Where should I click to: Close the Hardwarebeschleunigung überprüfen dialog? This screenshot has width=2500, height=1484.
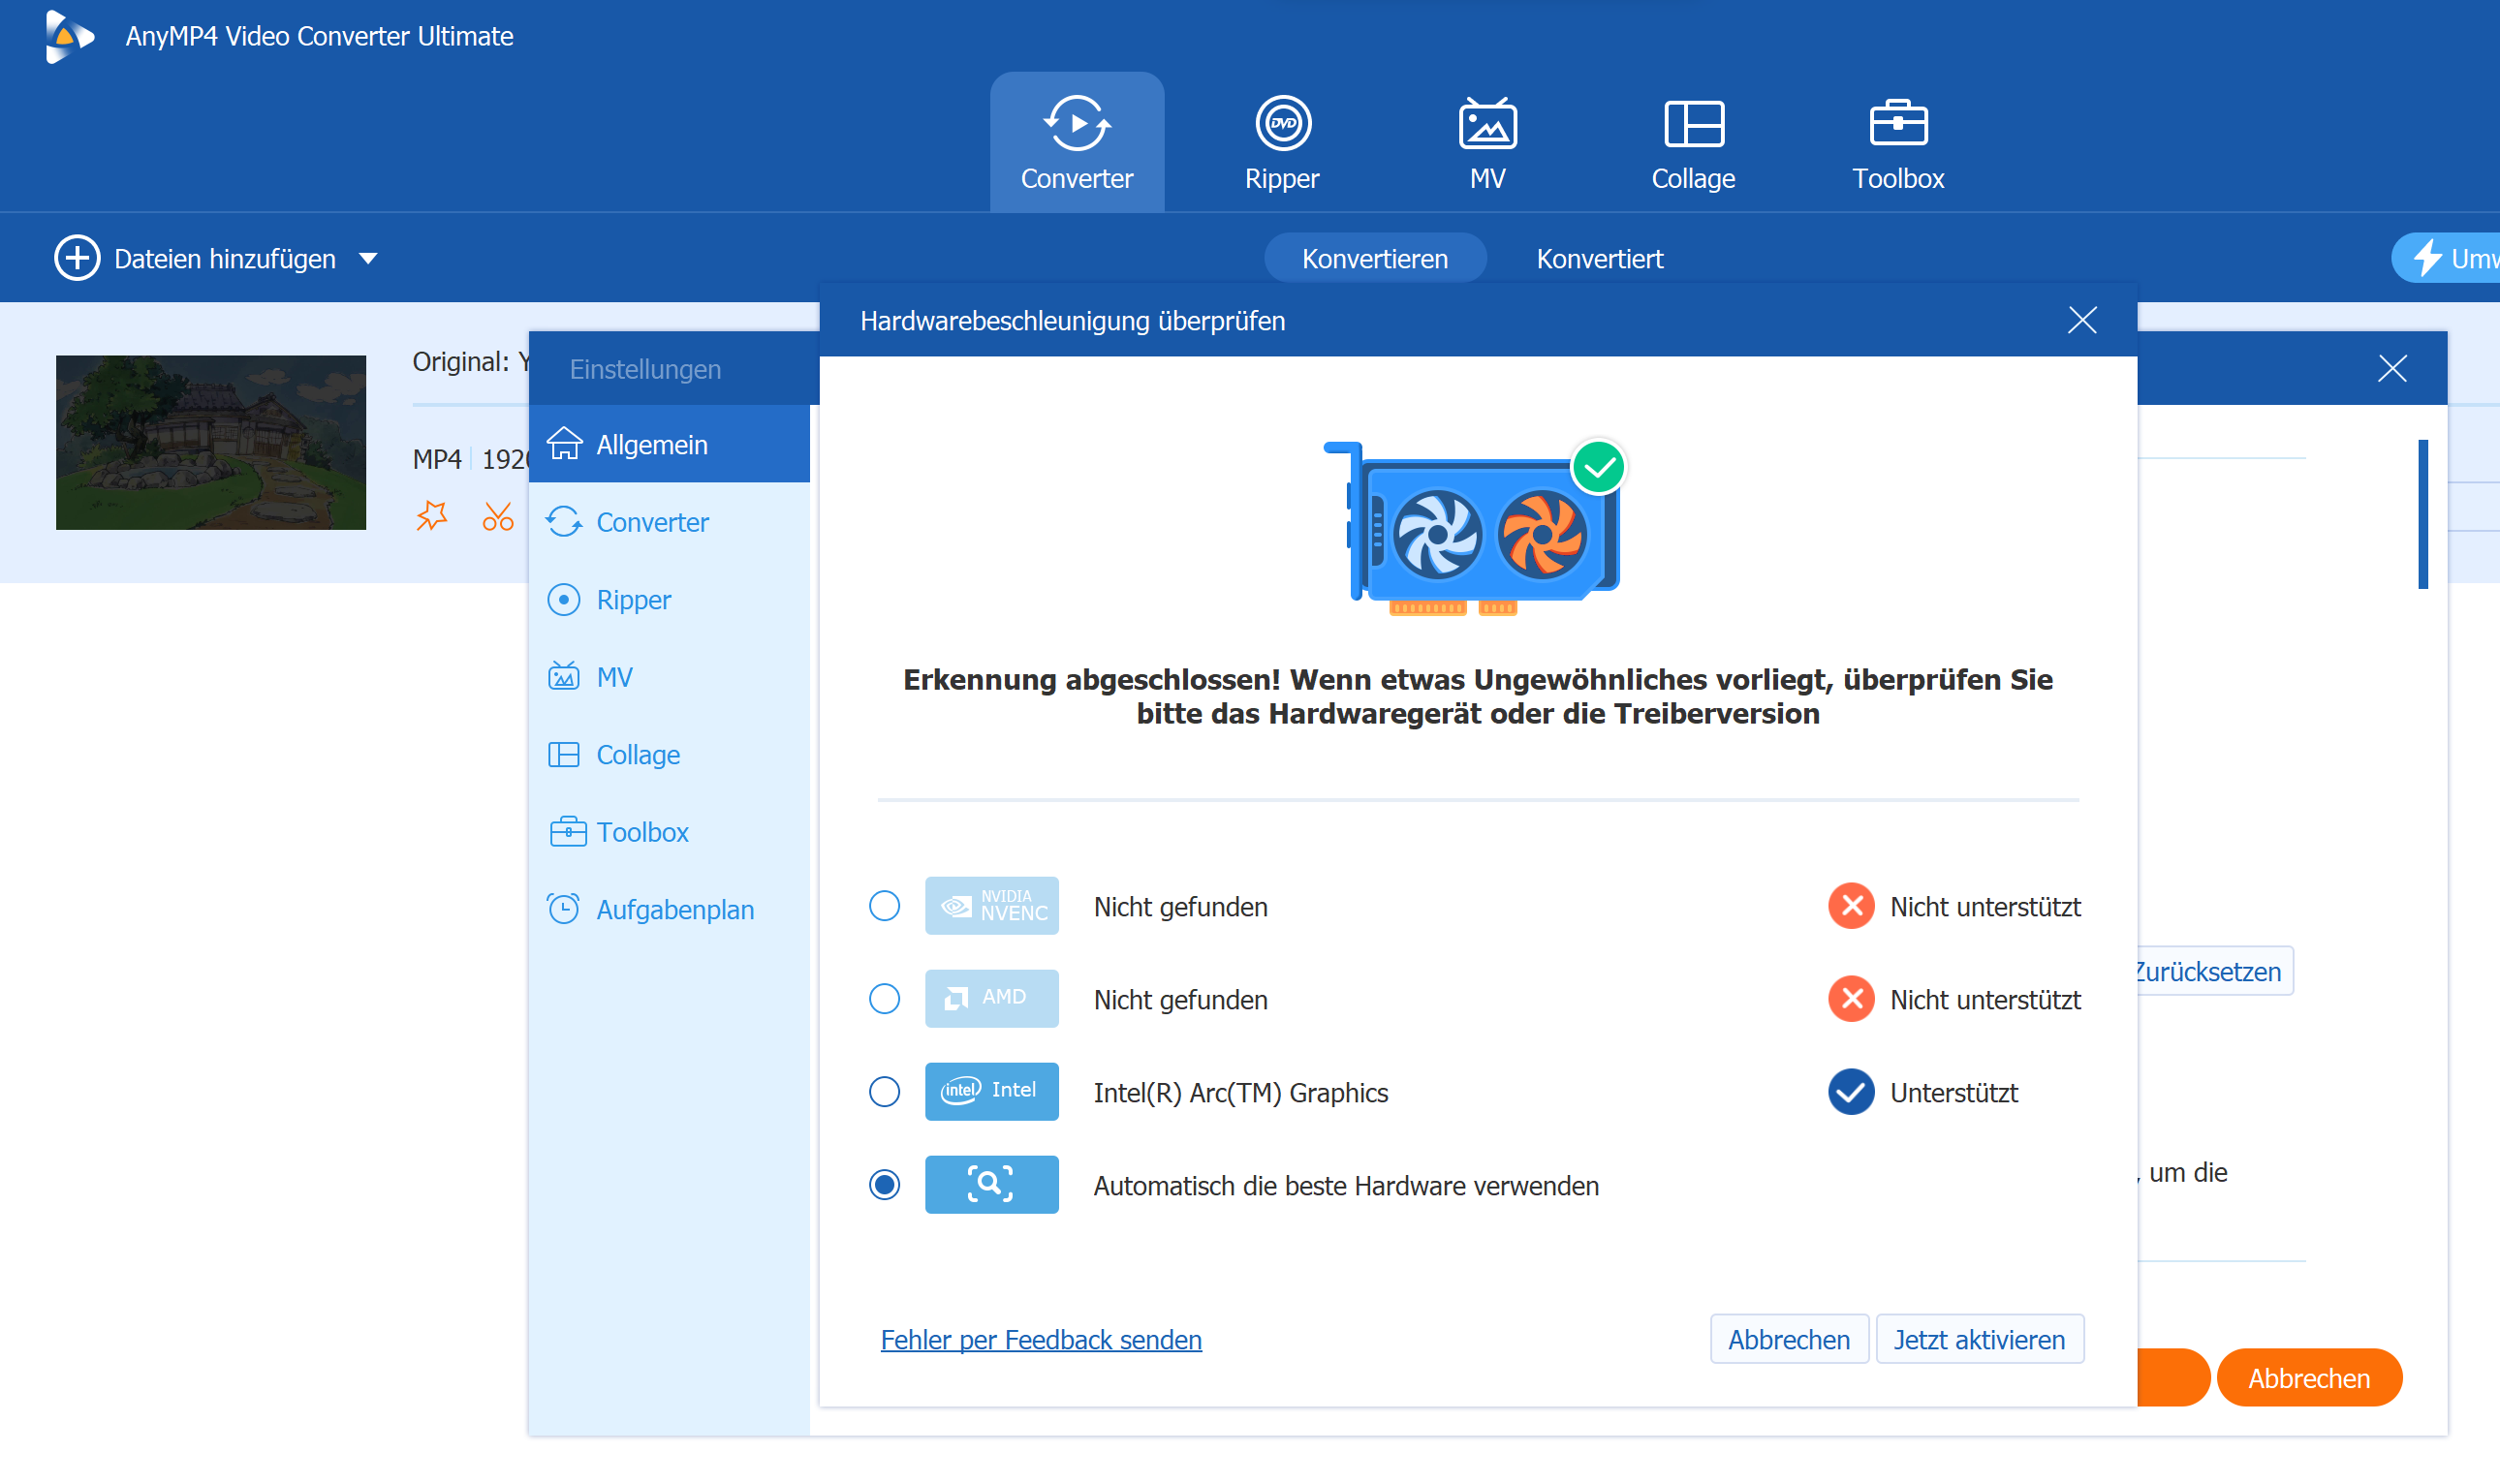tap(2082, 321)
